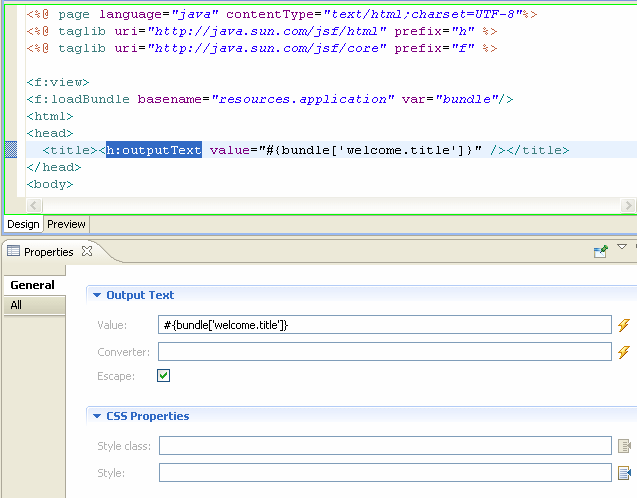The width and height of the screenshot is (637, 498).
Task: Switch to the Preview tab
Action: tap(66, 224)
